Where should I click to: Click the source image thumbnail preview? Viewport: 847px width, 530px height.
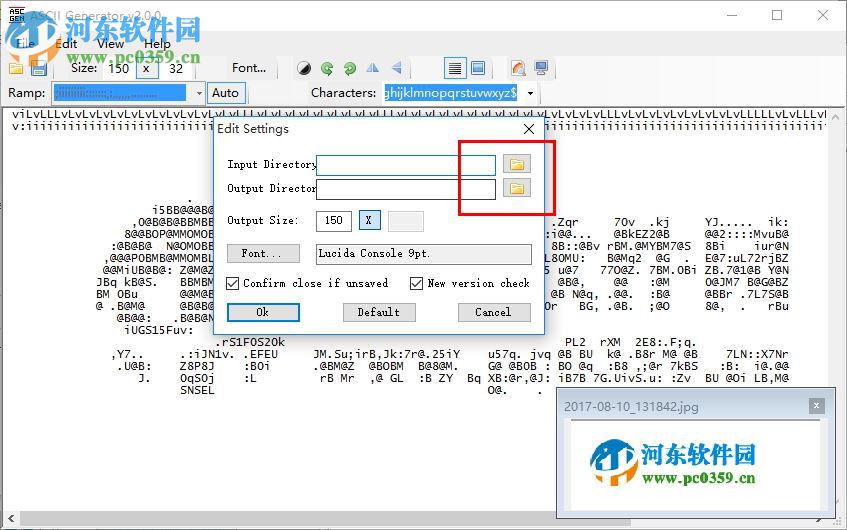pos(695,464)
